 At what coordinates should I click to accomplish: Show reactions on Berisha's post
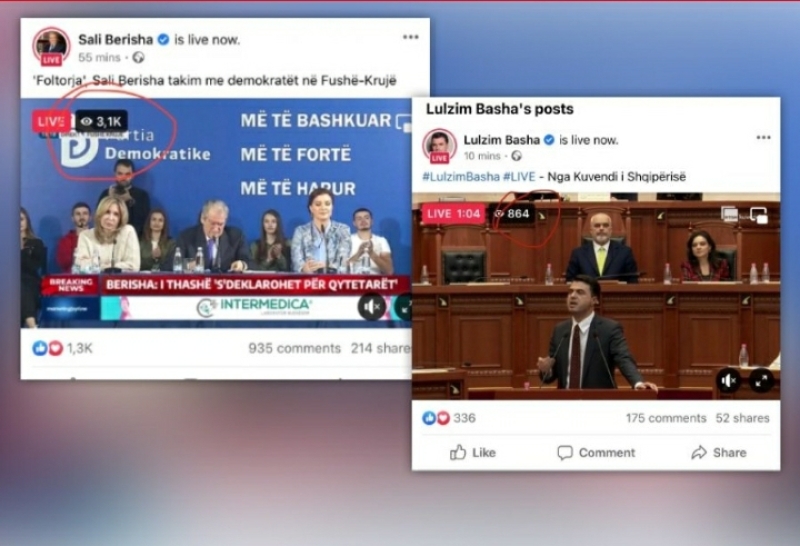[x=62, y=348]
